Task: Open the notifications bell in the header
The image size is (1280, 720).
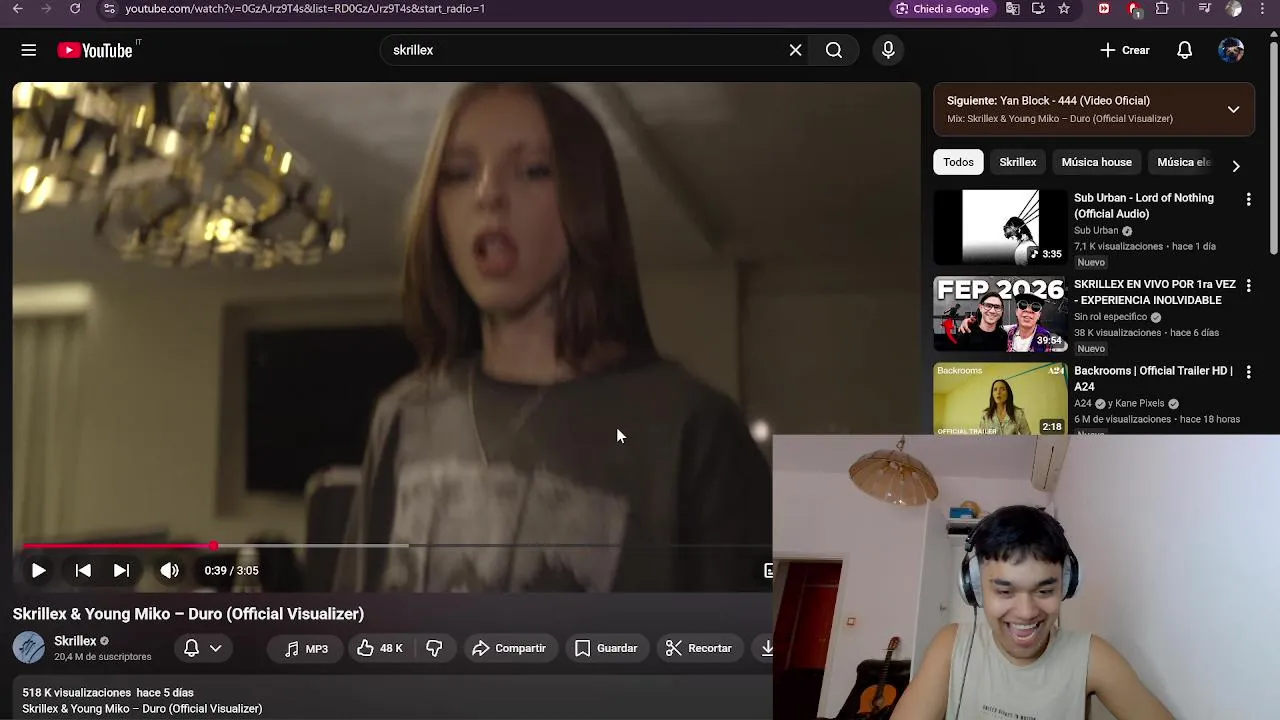Action: (x=1184, y=50)
